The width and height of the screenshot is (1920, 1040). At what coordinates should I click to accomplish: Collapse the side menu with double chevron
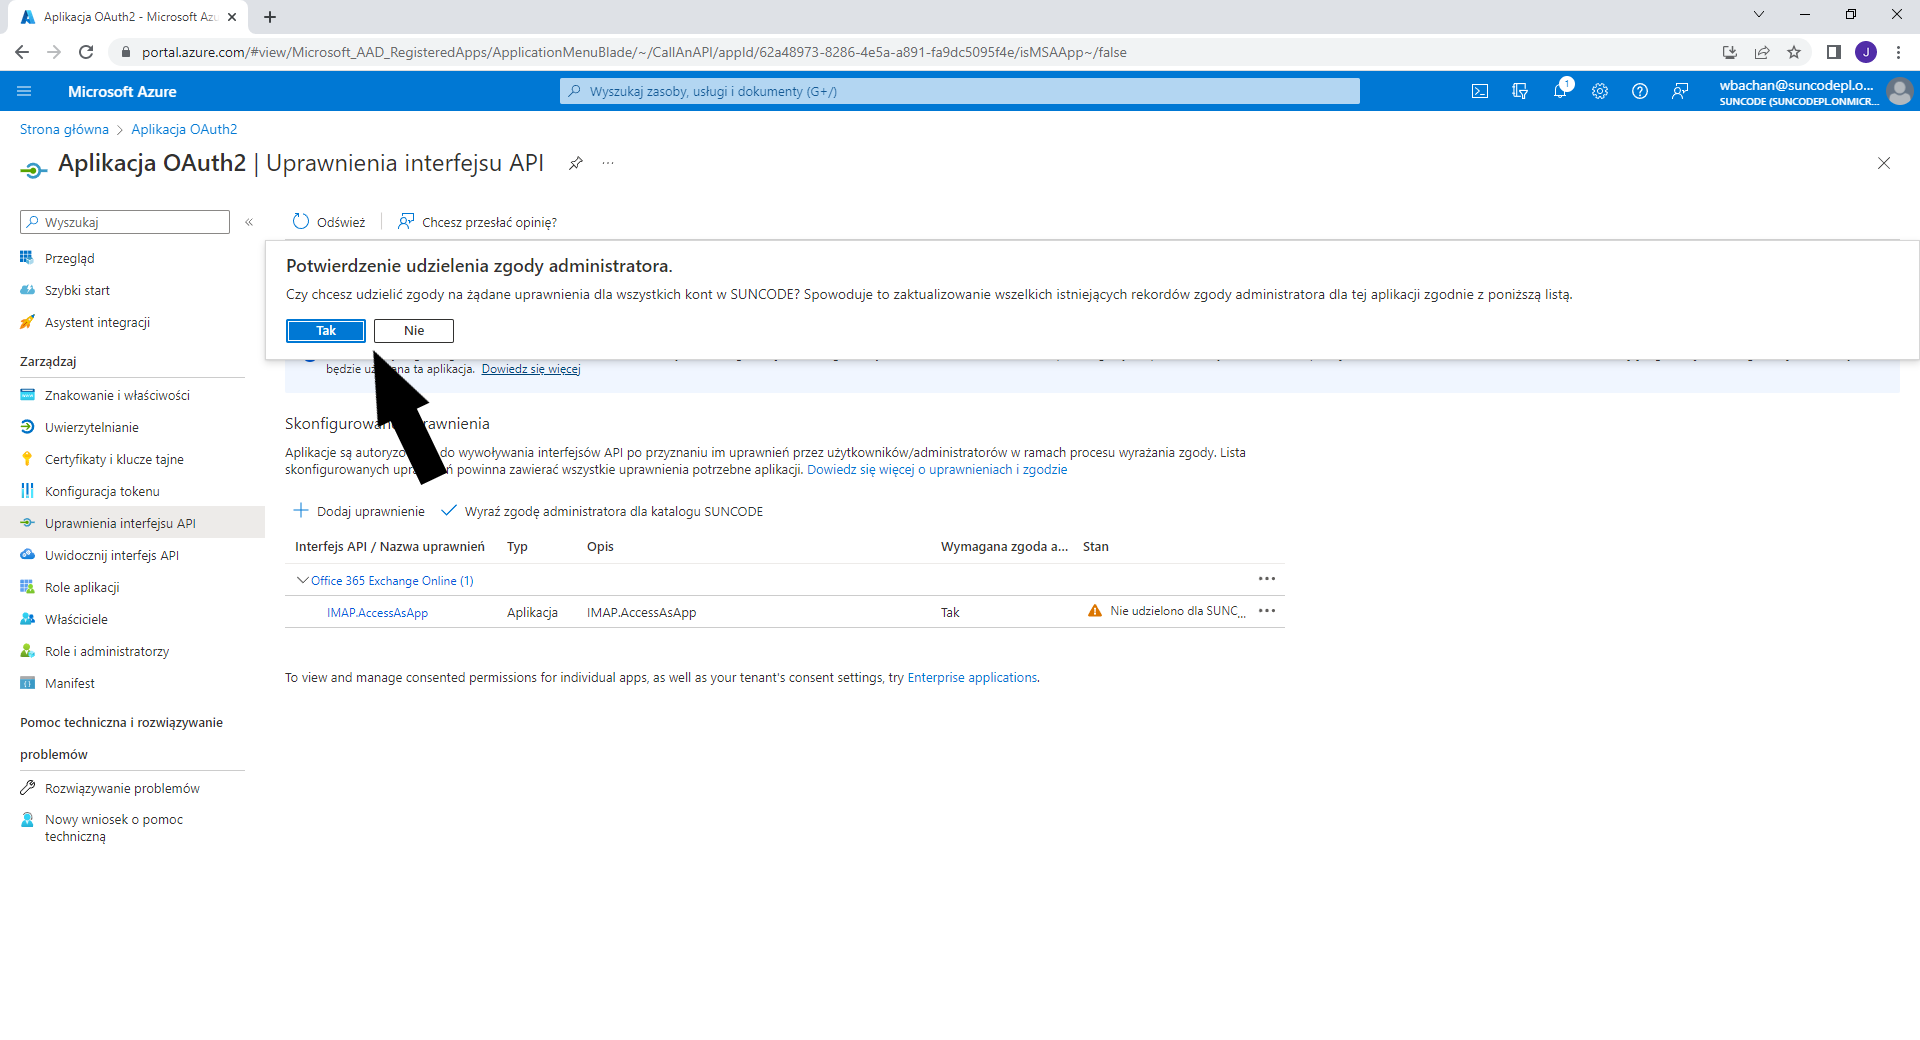tap(249, 222)
